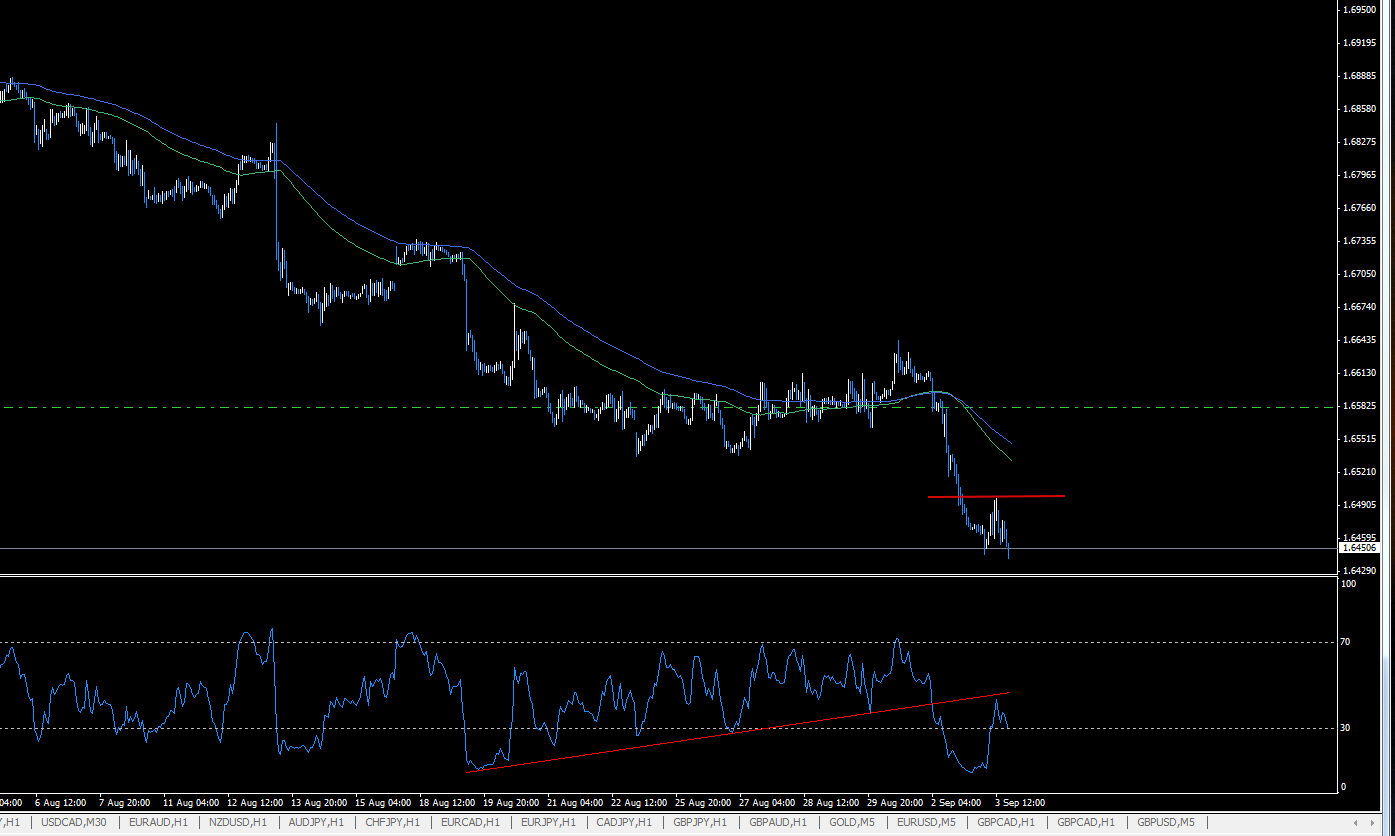Click the oscillator scale value 100
Viewport: 1395px width, 836px height.
(1349, 583)
